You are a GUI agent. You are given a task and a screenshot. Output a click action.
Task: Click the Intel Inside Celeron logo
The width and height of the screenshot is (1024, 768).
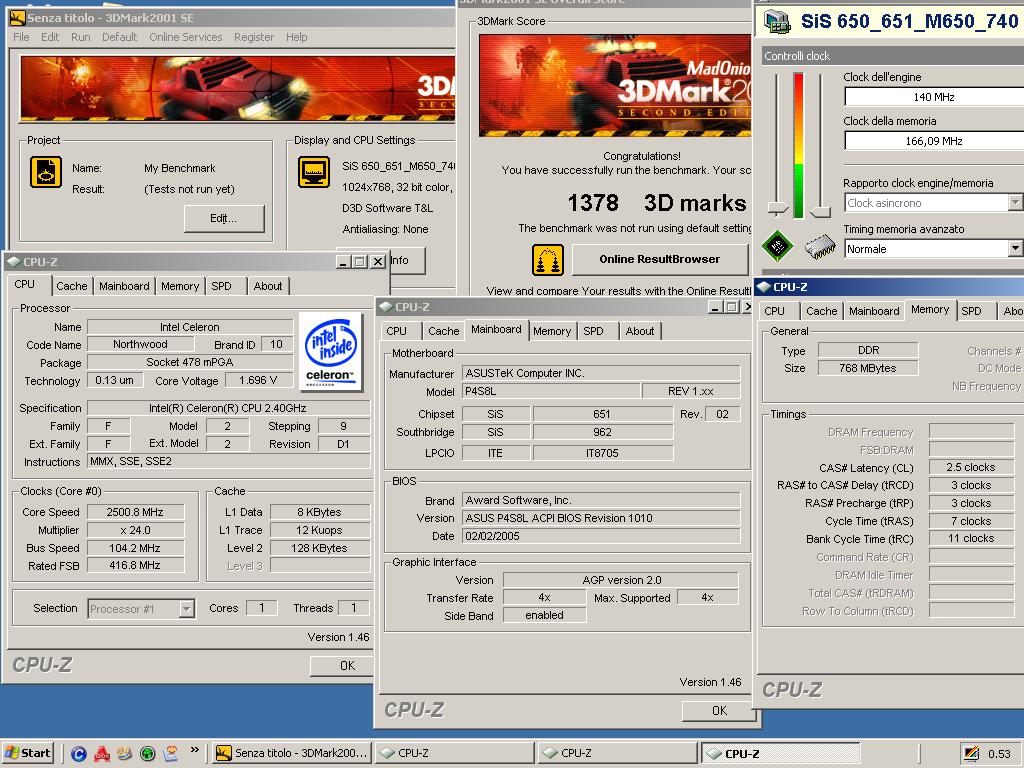click(x=330, y=351)
